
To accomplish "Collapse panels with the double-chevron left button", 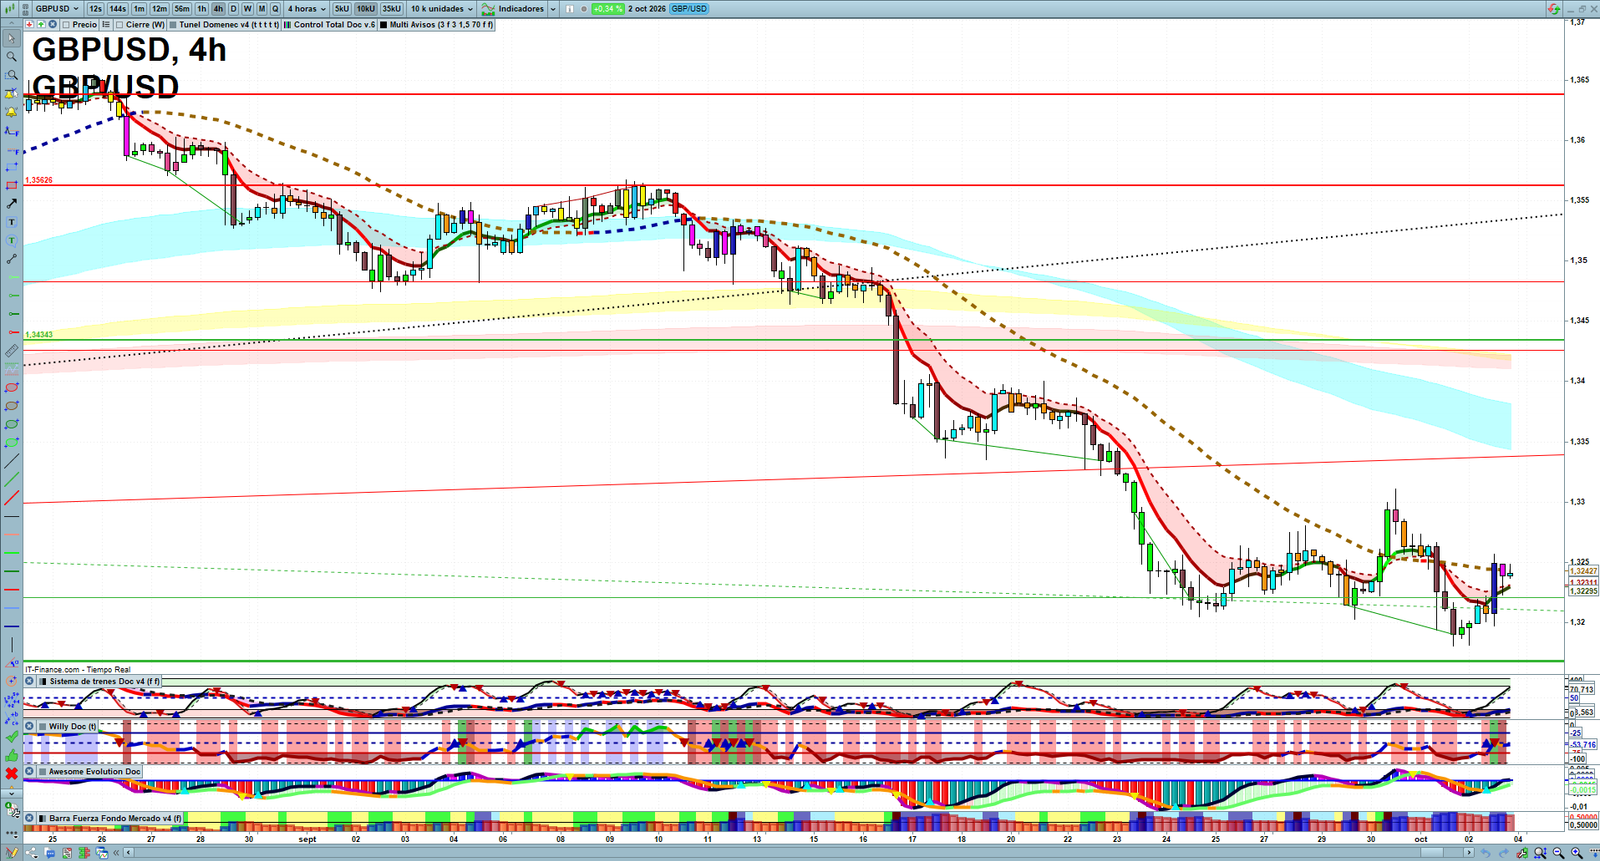I will click(x=116, y=853).
